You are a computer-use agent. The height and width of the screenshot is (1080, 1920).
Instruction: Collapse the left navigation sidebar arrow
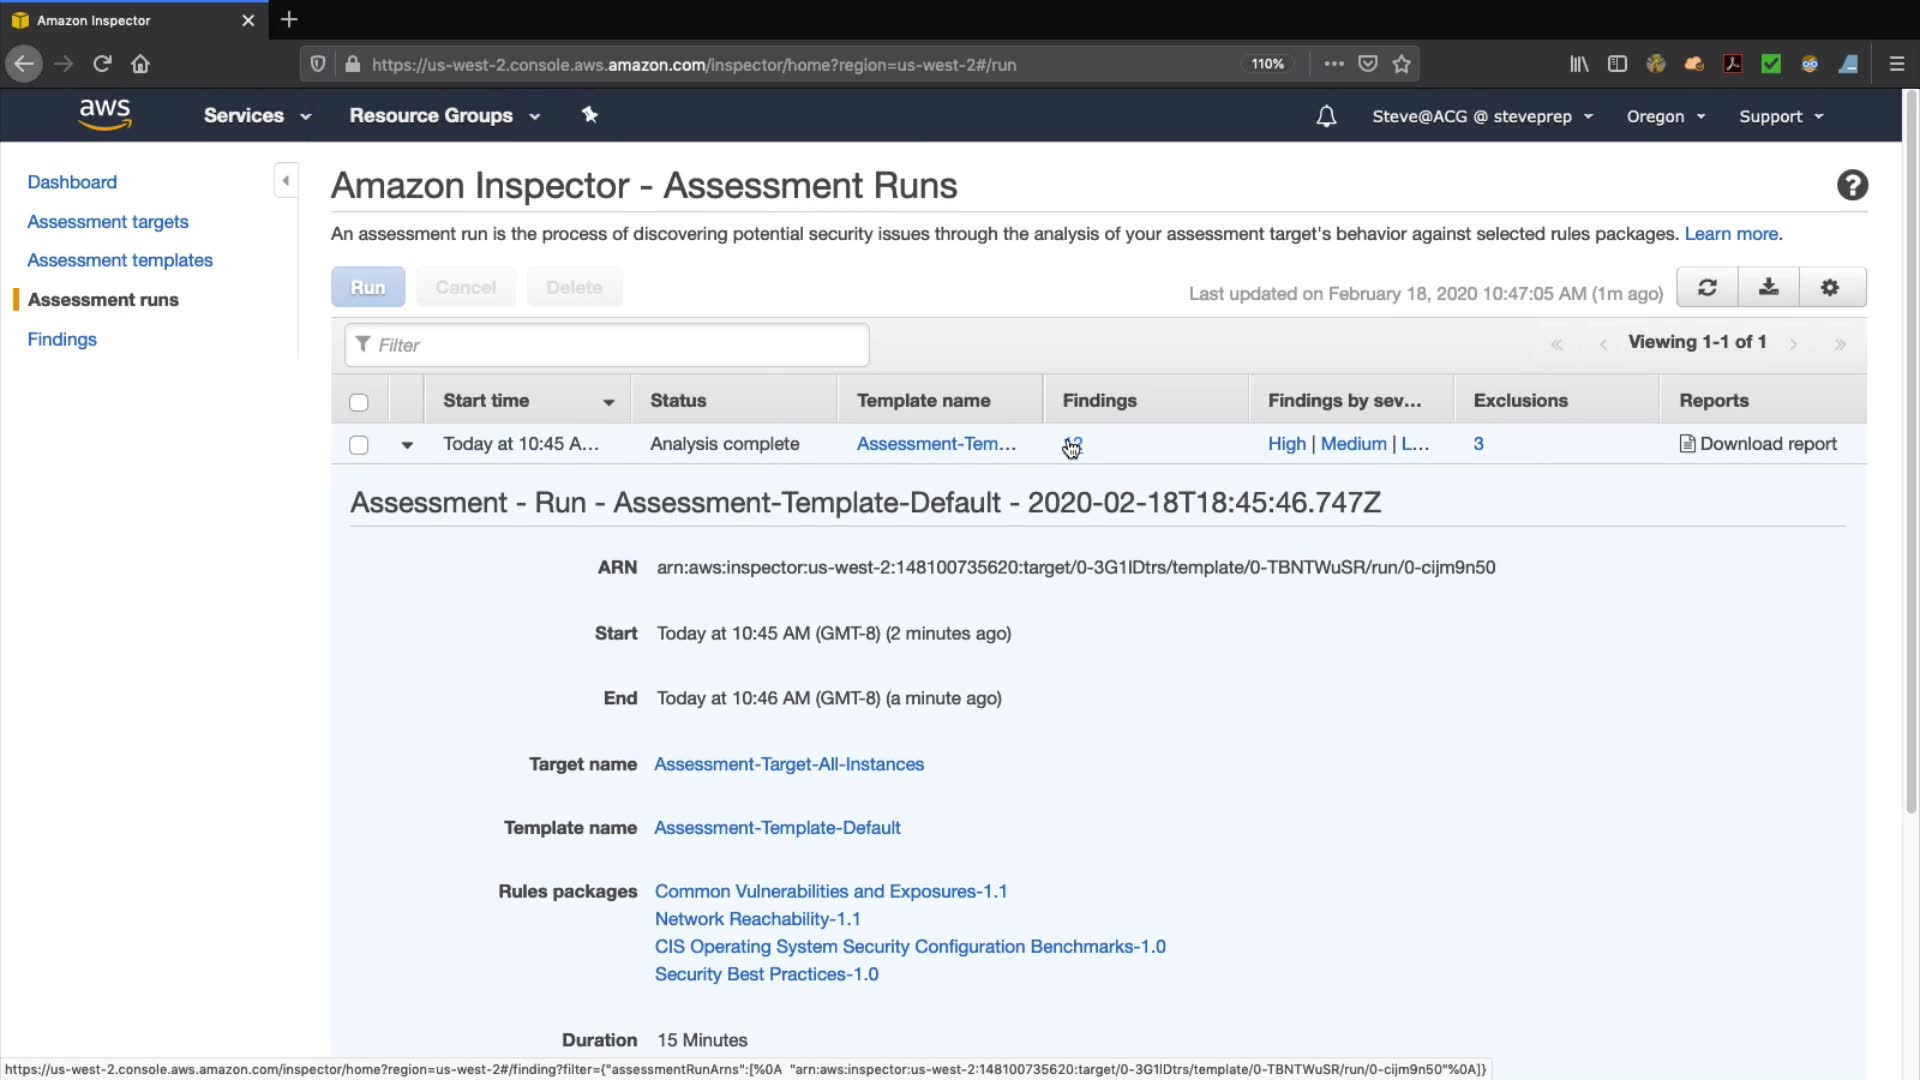[286, 181]
